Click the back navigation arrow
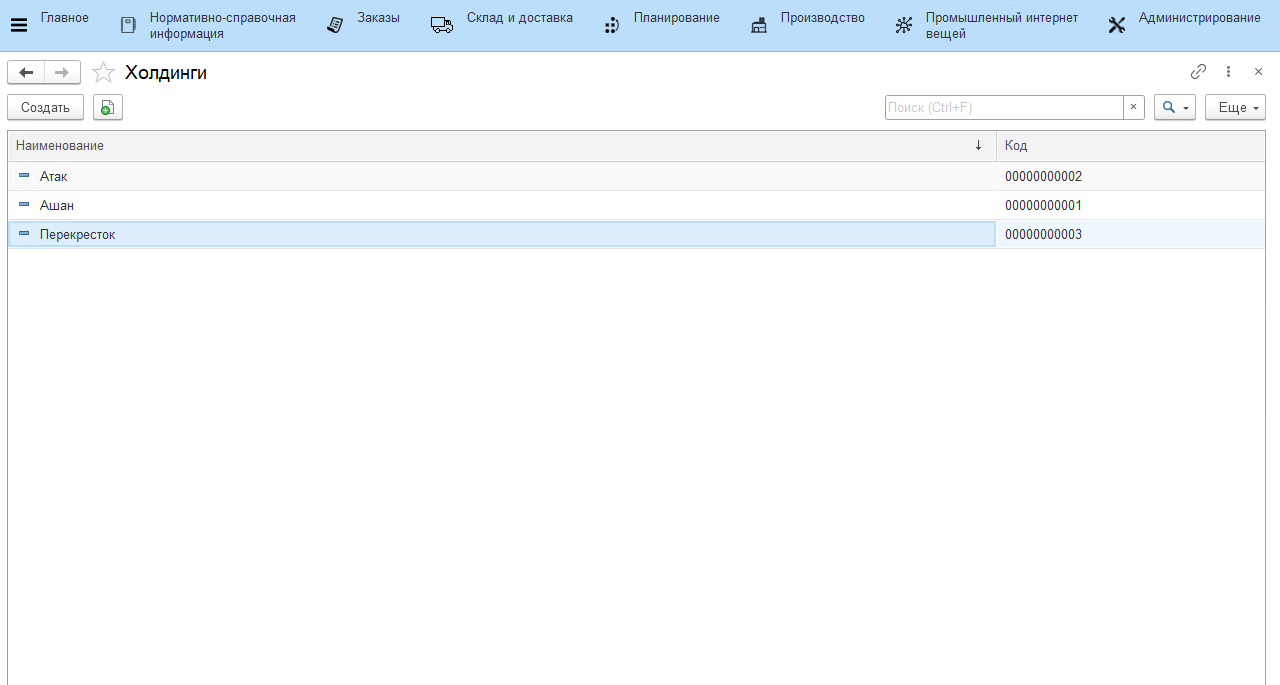 pyautogui.click(x=26, y=72)
